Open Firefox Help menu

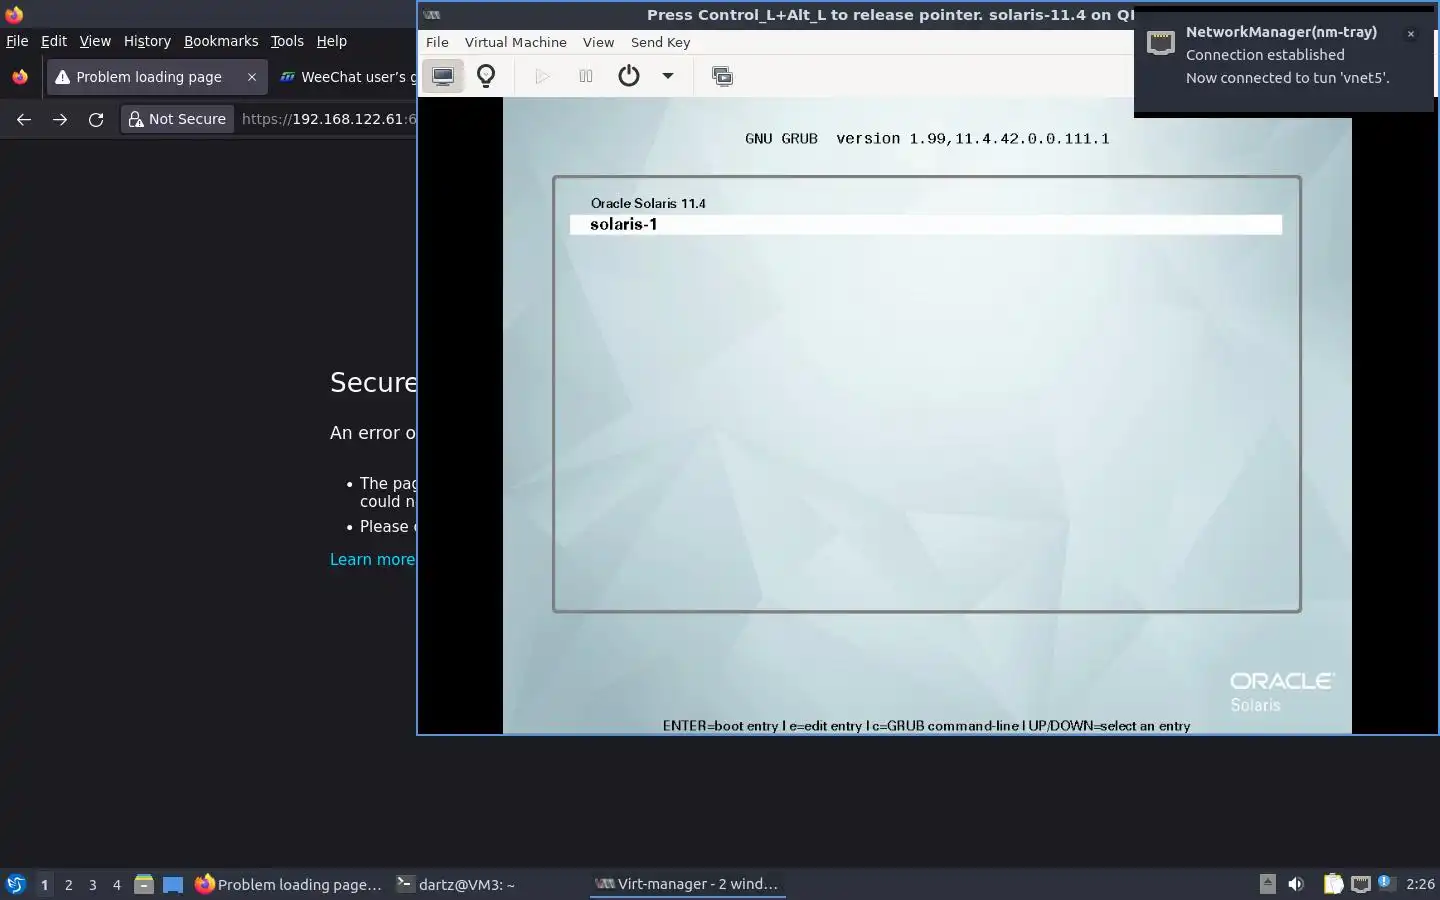(332, 41)
